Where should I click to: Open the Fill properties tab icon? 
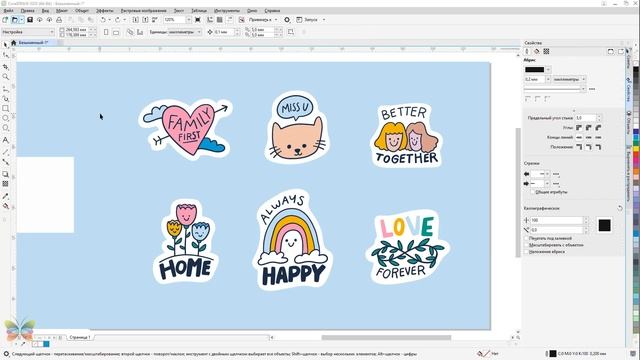click(x=537, y=51)
